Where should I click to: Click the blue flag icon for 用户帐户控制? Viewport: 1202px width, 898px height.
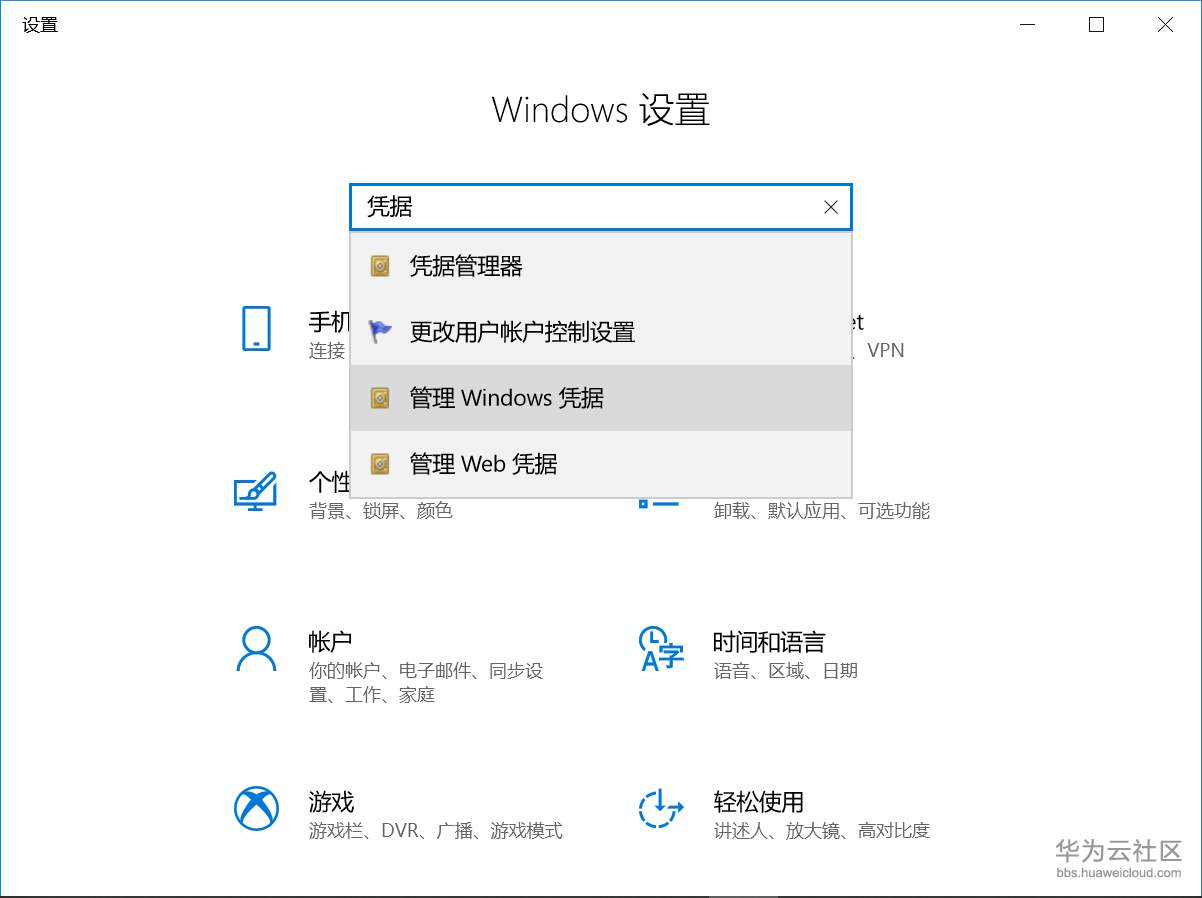[379, 331]
